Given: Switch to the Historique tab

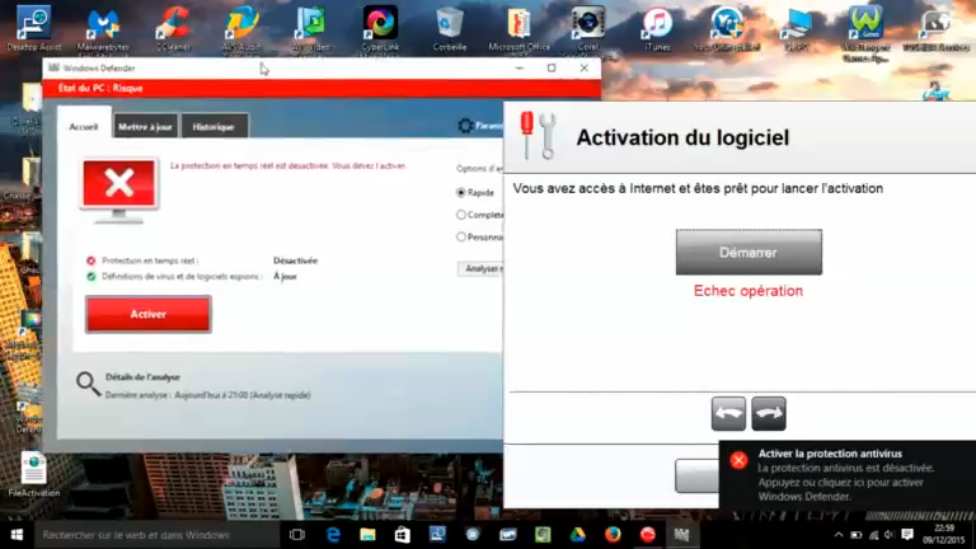Looking at the screenshot, I should coord(214,126).
